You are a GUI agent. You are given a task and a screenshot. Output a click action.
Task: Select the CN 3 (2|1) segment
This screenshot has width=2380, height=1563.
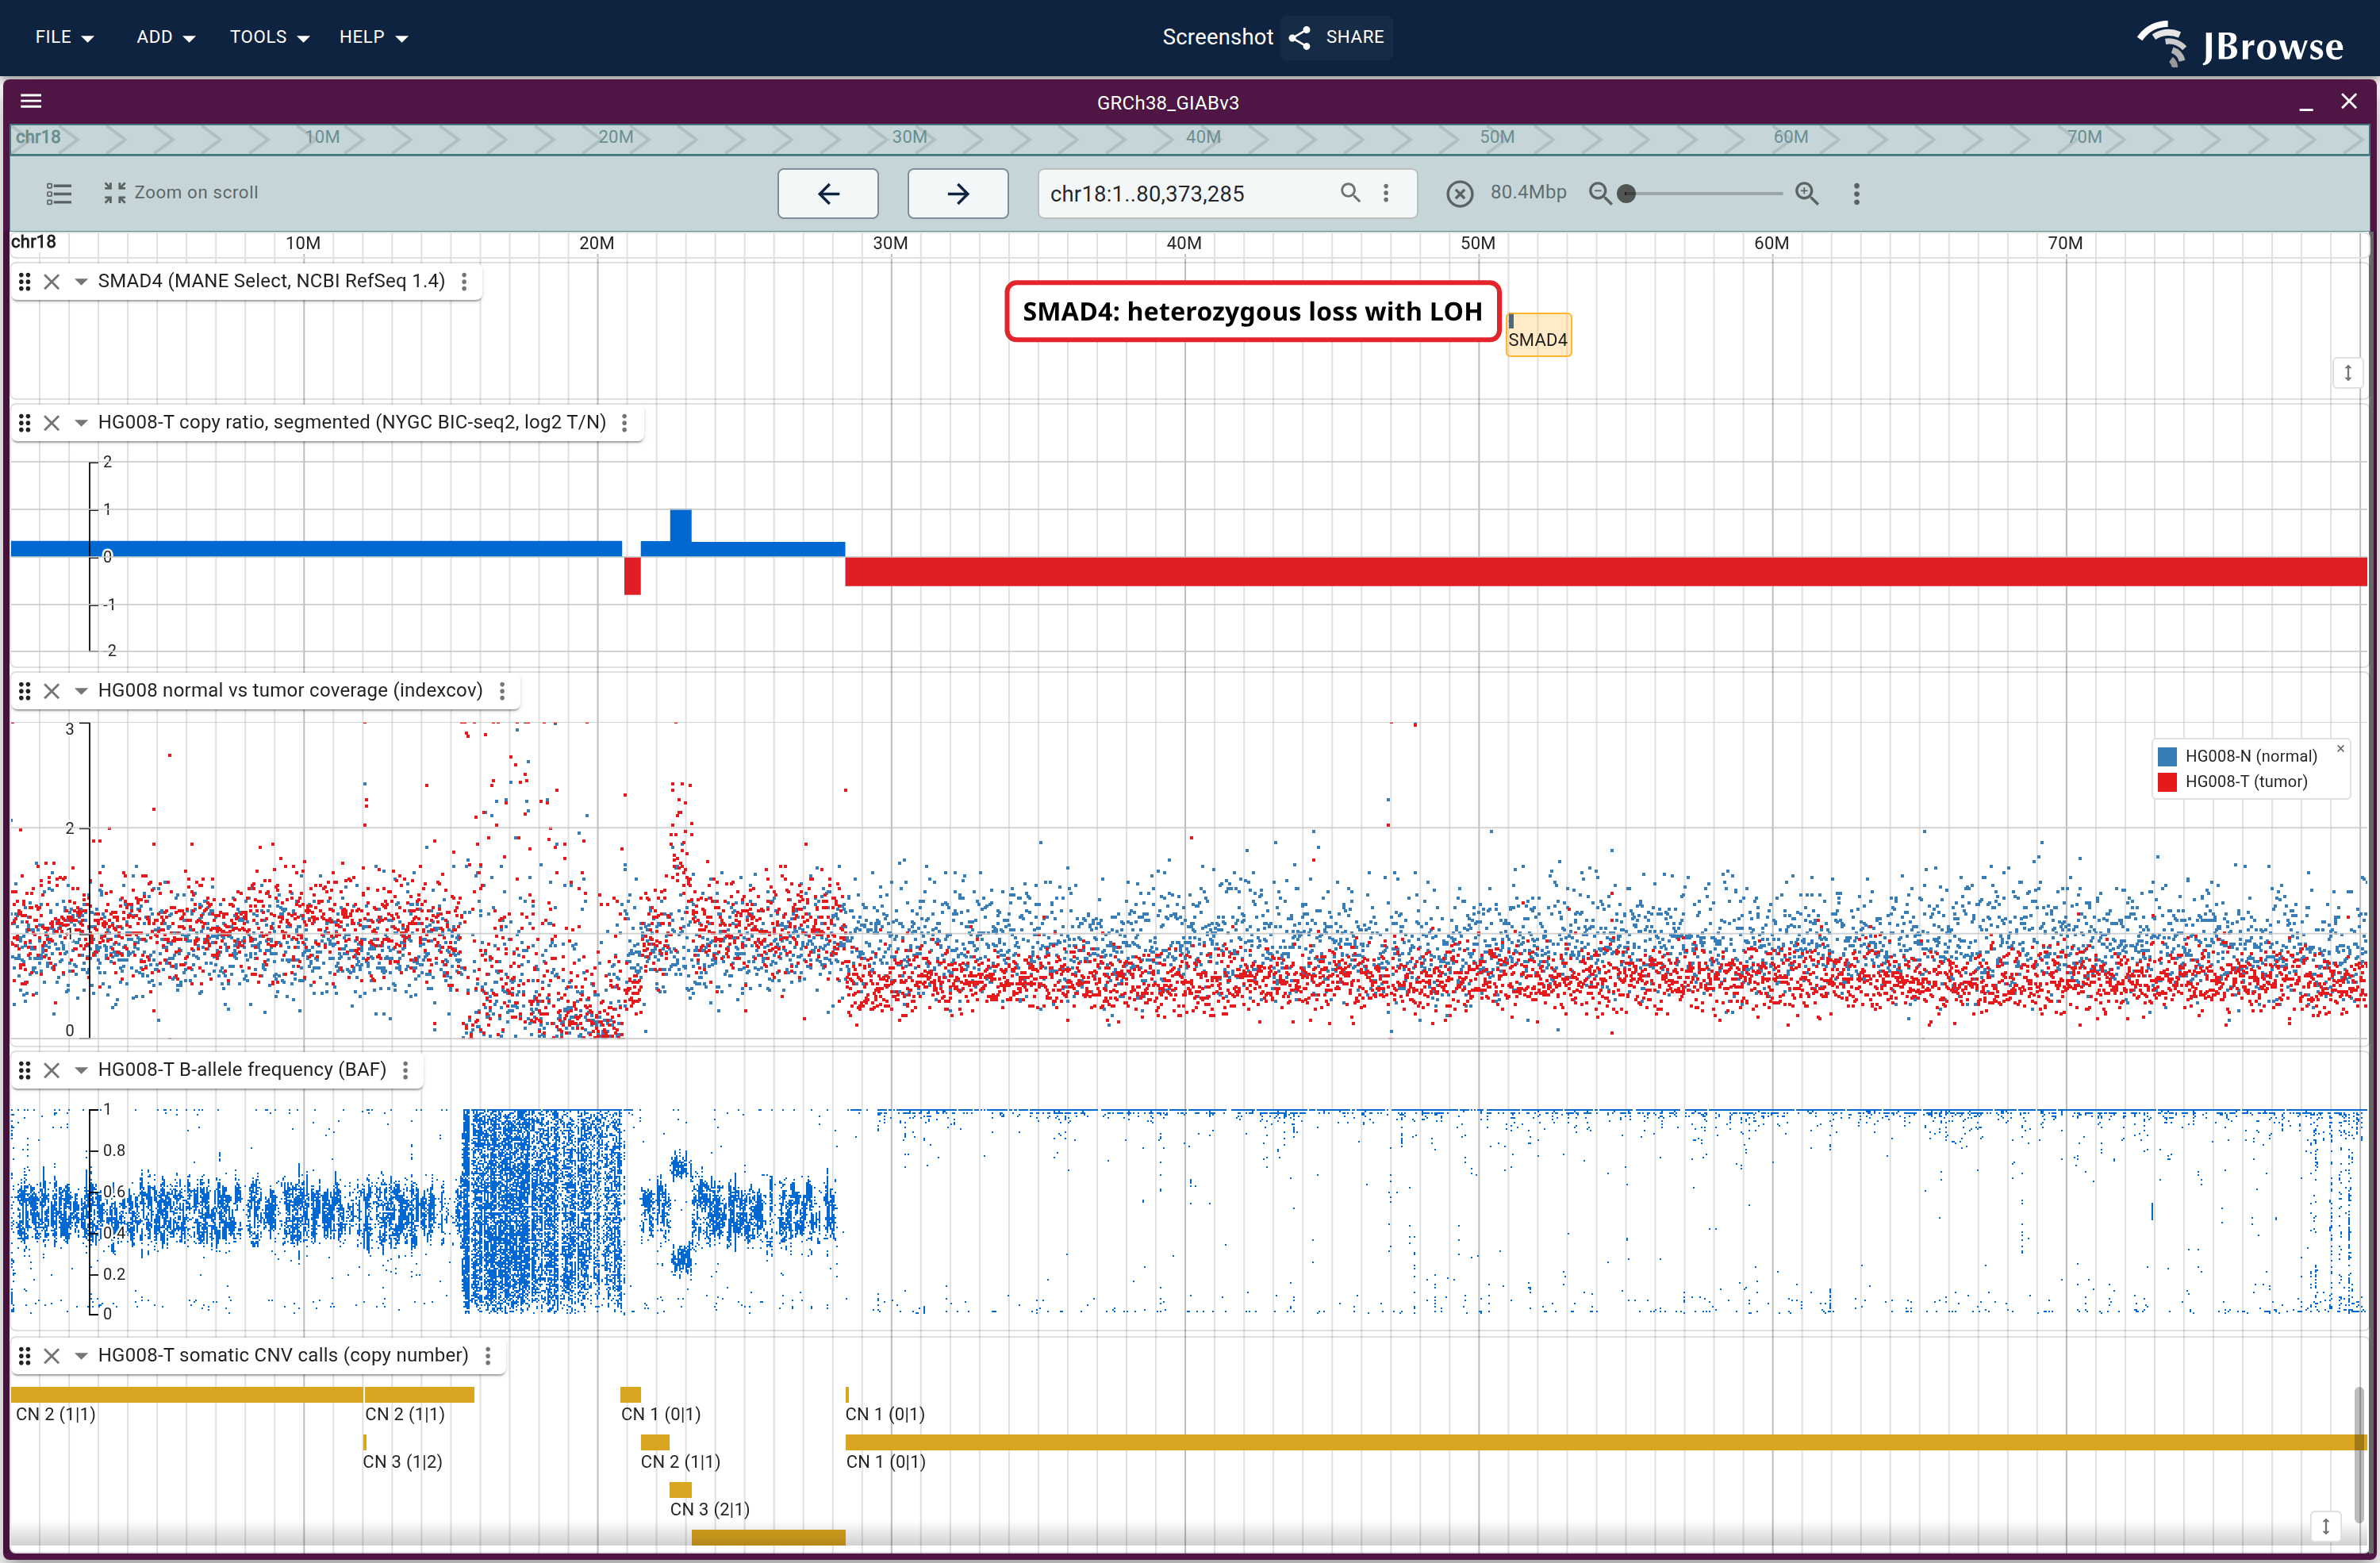tap(681, 1490)
